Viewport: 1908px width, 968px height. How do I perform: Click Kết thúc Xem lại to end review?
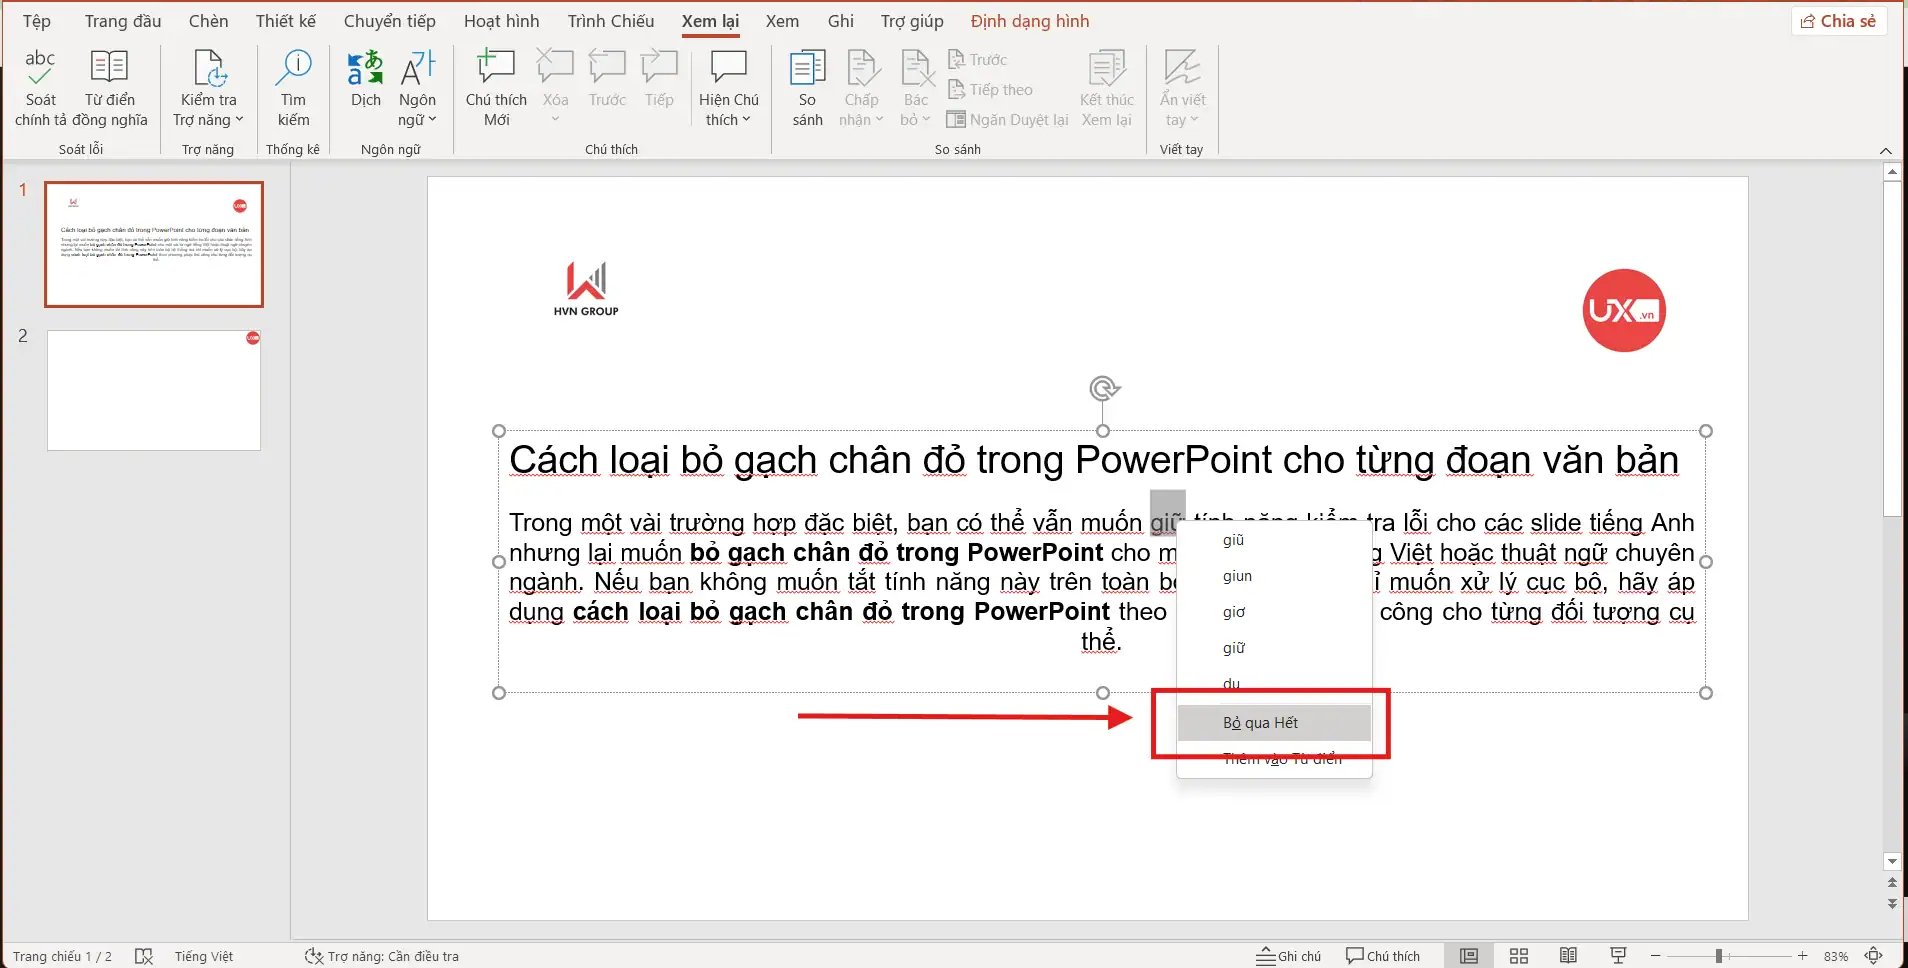click(x=1106, y=88)
